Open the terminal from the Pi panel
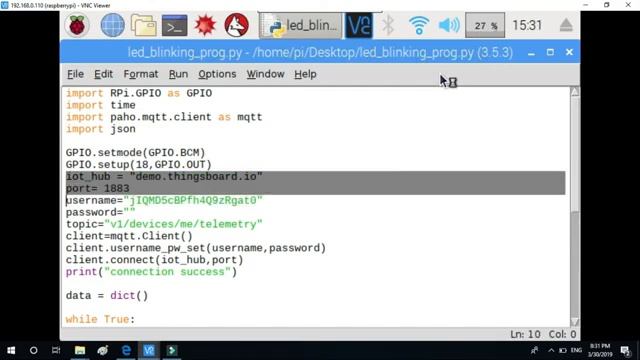 (174, 25)
